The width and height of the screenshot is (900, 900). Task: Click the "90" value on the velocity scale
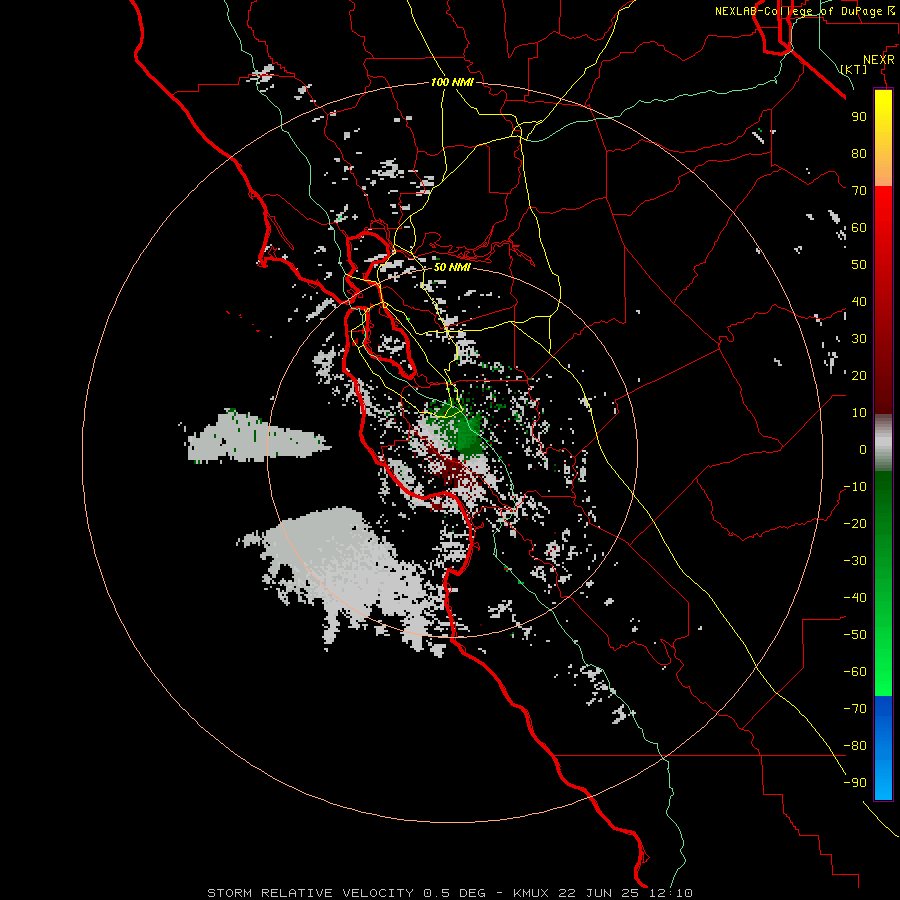(x=859, y=117)
